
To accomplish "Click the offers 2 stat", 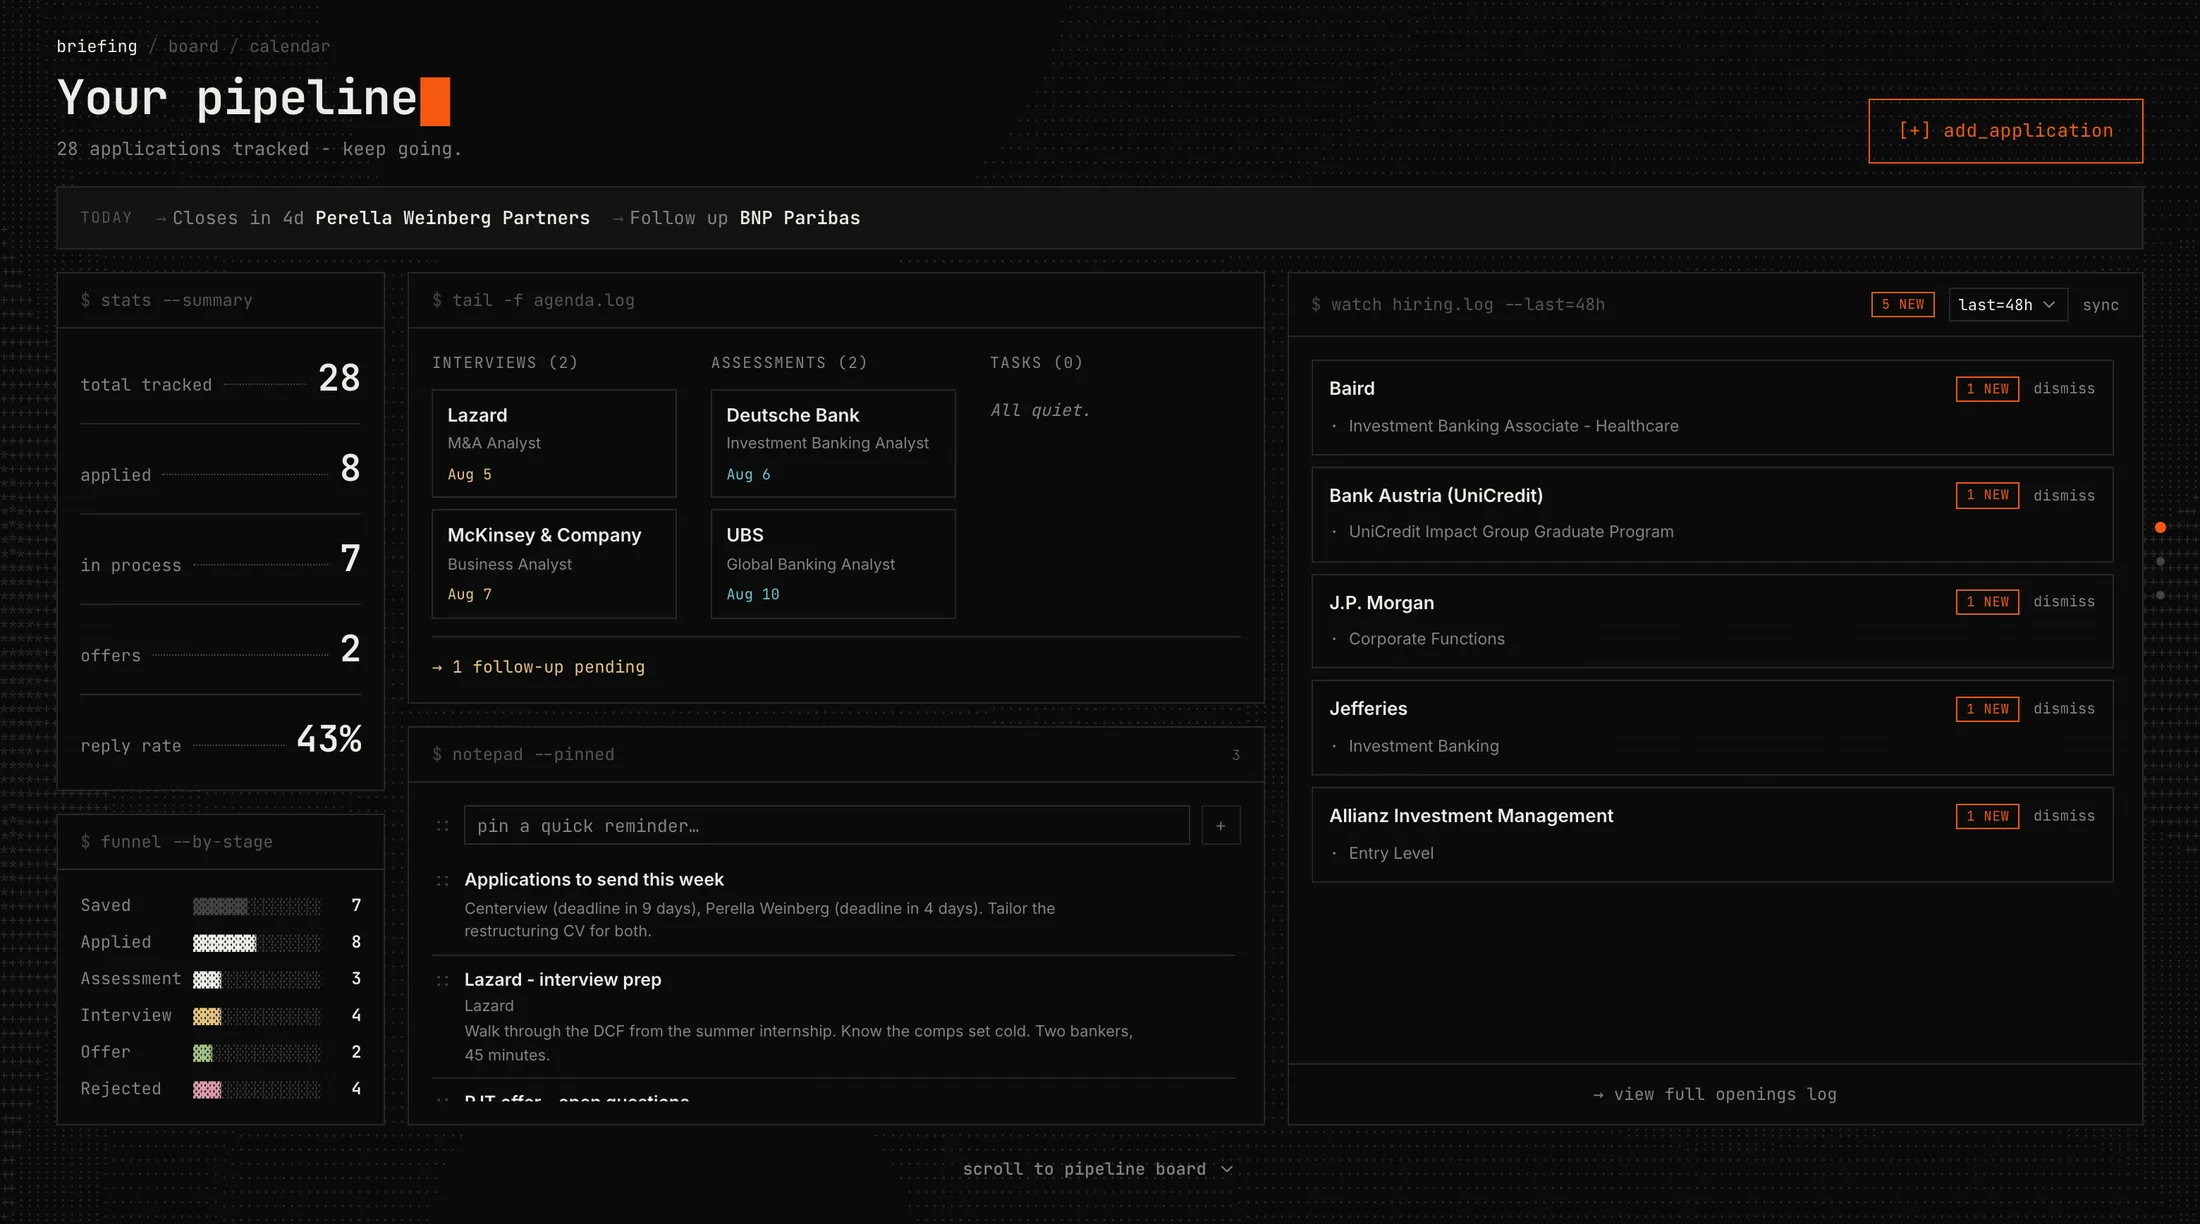I will point(220,650).
